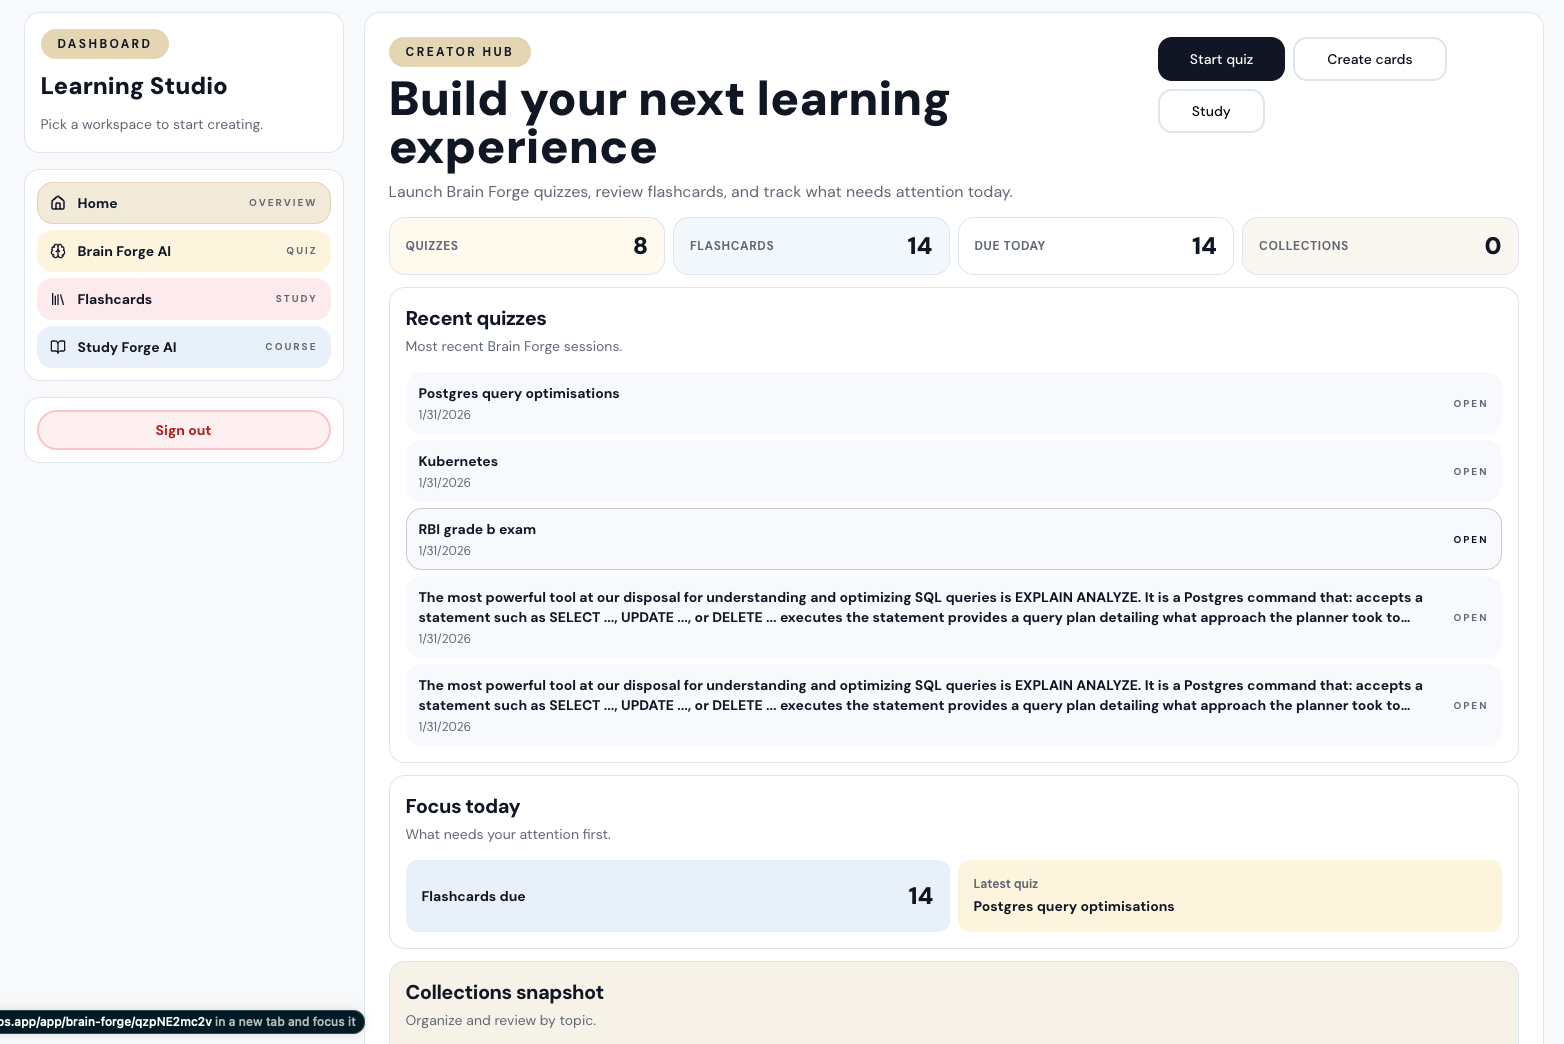This screenshot has height=1044, width=1564.
Task: Click the Study Forge AI book icon
Action: (x=58, y=347)
